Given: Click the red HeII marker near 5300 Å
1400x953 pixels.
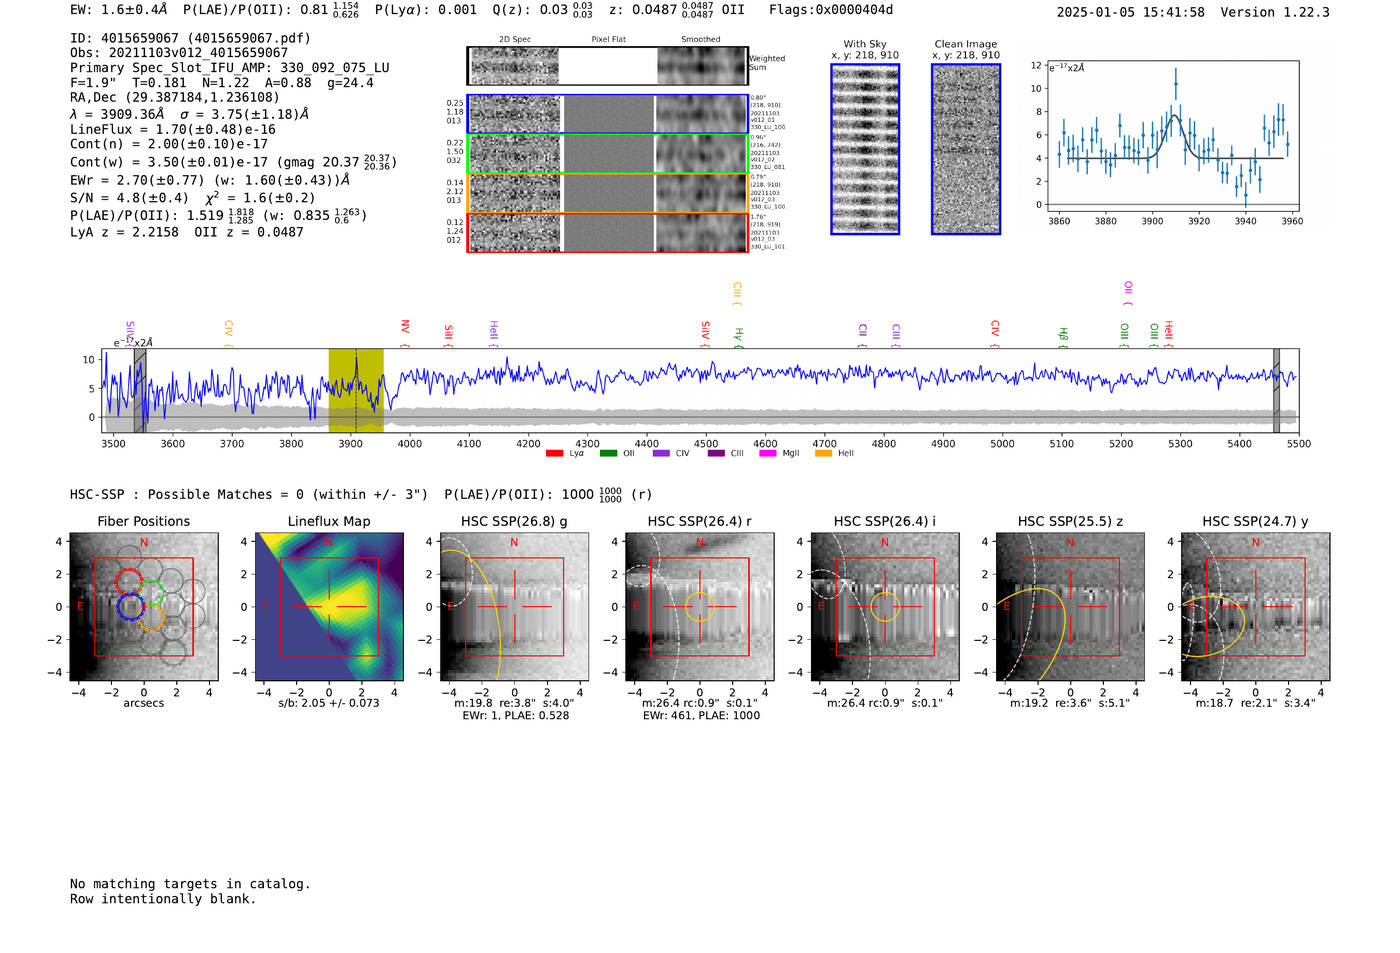Looking at the screenshot, I should pos(1169,335).
